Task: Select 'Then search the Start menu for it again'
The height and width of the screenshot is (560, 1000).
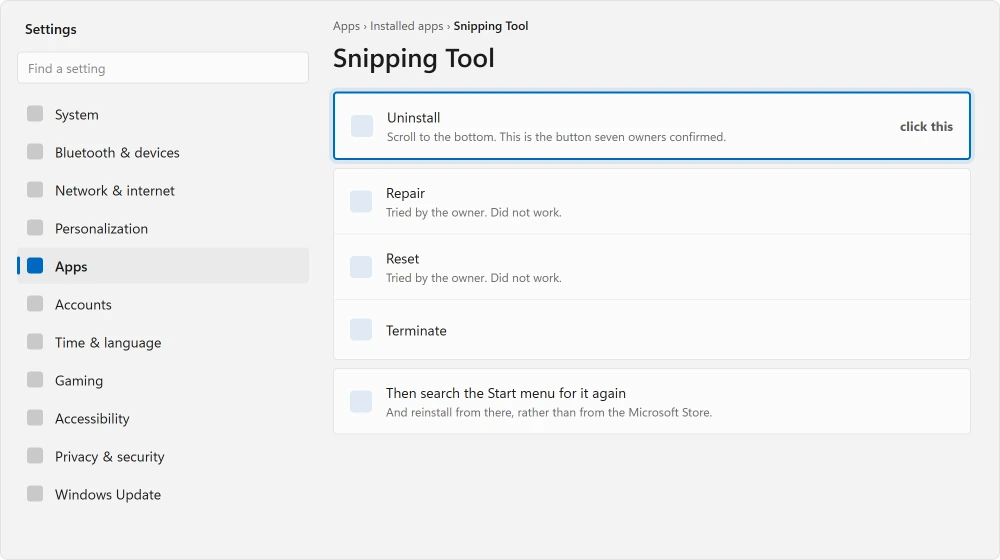Action: pyautogui.click(x=652, y=401)
